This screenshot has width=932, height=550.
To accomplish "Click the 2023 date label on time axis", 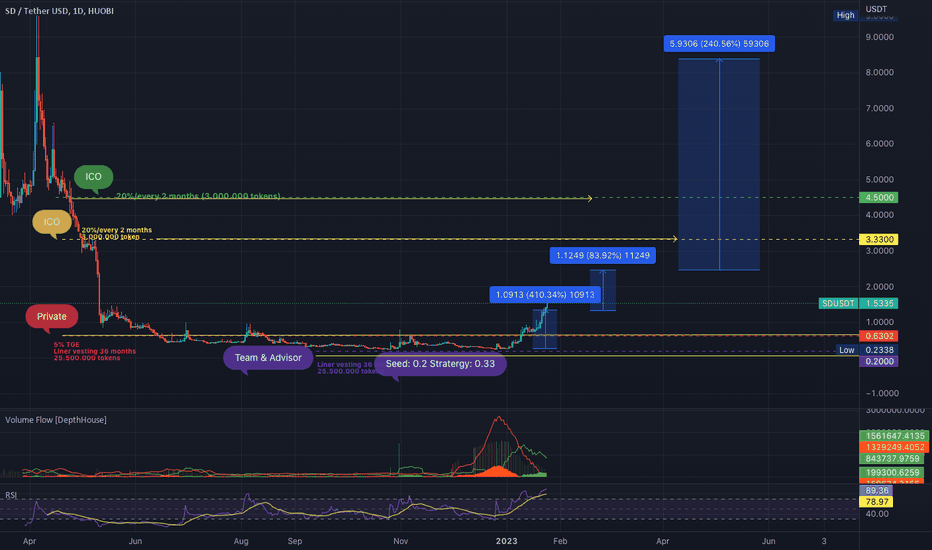I will click(x=506, y=541).
